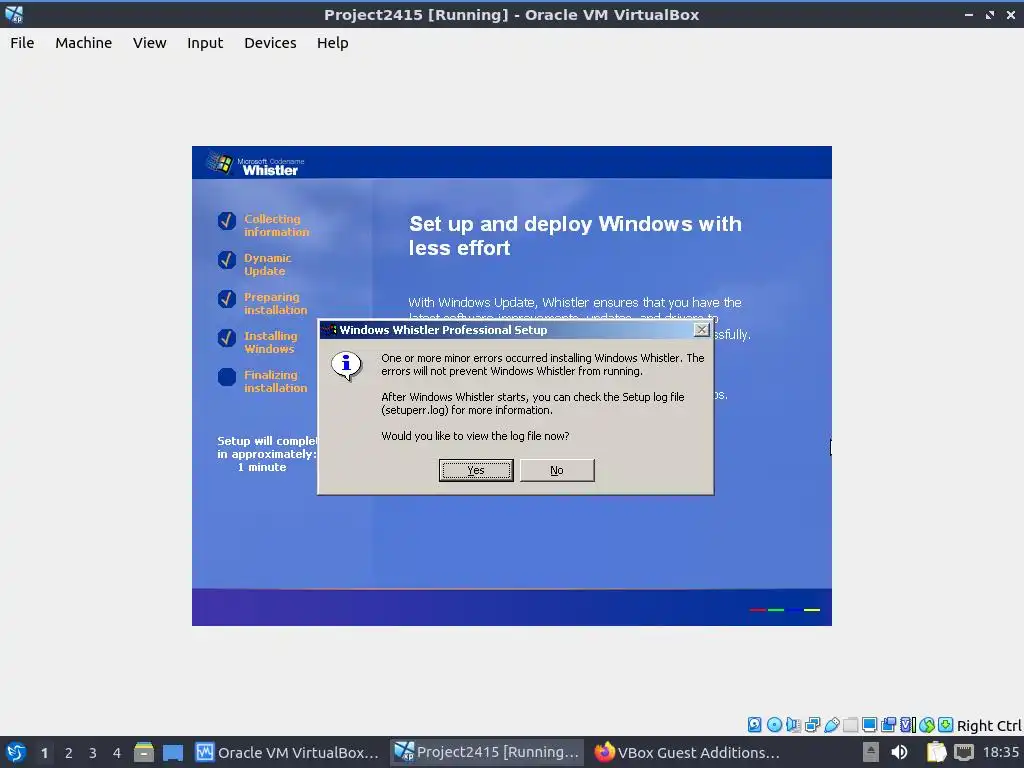The height and width of the screenshot is (768, 1024).
Task: Close the Whistler Professional Setup dialog
Action: (x=701, y=330)
